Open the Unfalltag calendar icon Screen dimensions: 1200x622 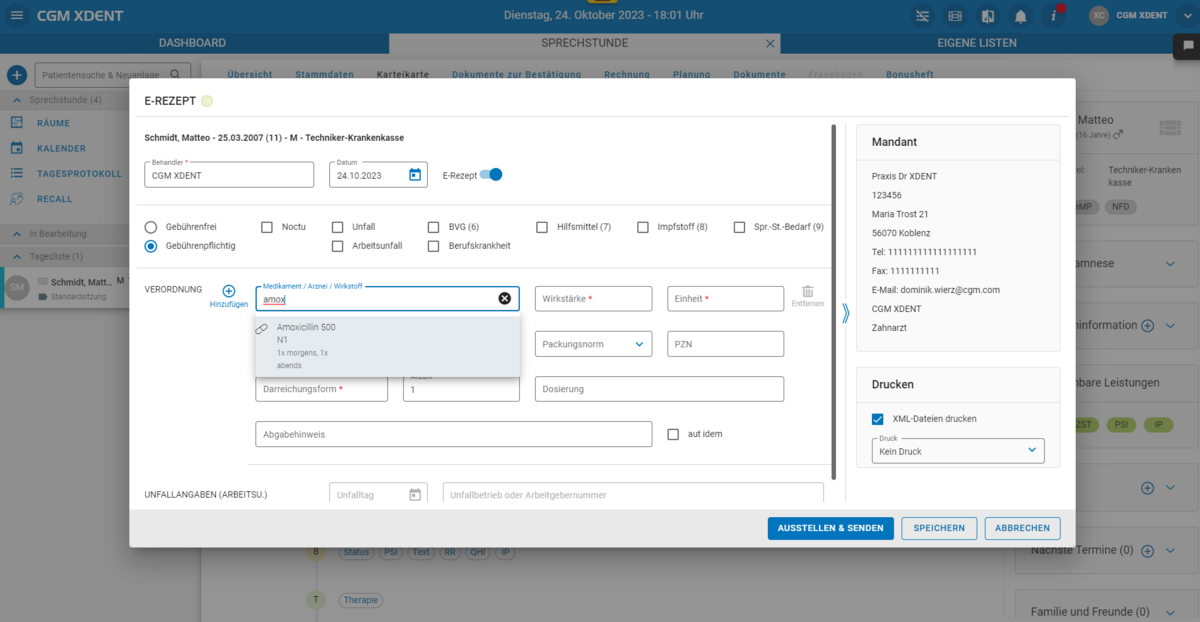415,495
